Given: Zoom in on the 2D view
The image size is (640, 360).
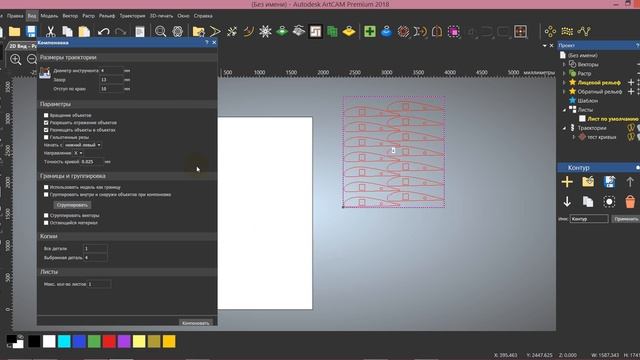Looking at the screenshot, I should (16, 60).
